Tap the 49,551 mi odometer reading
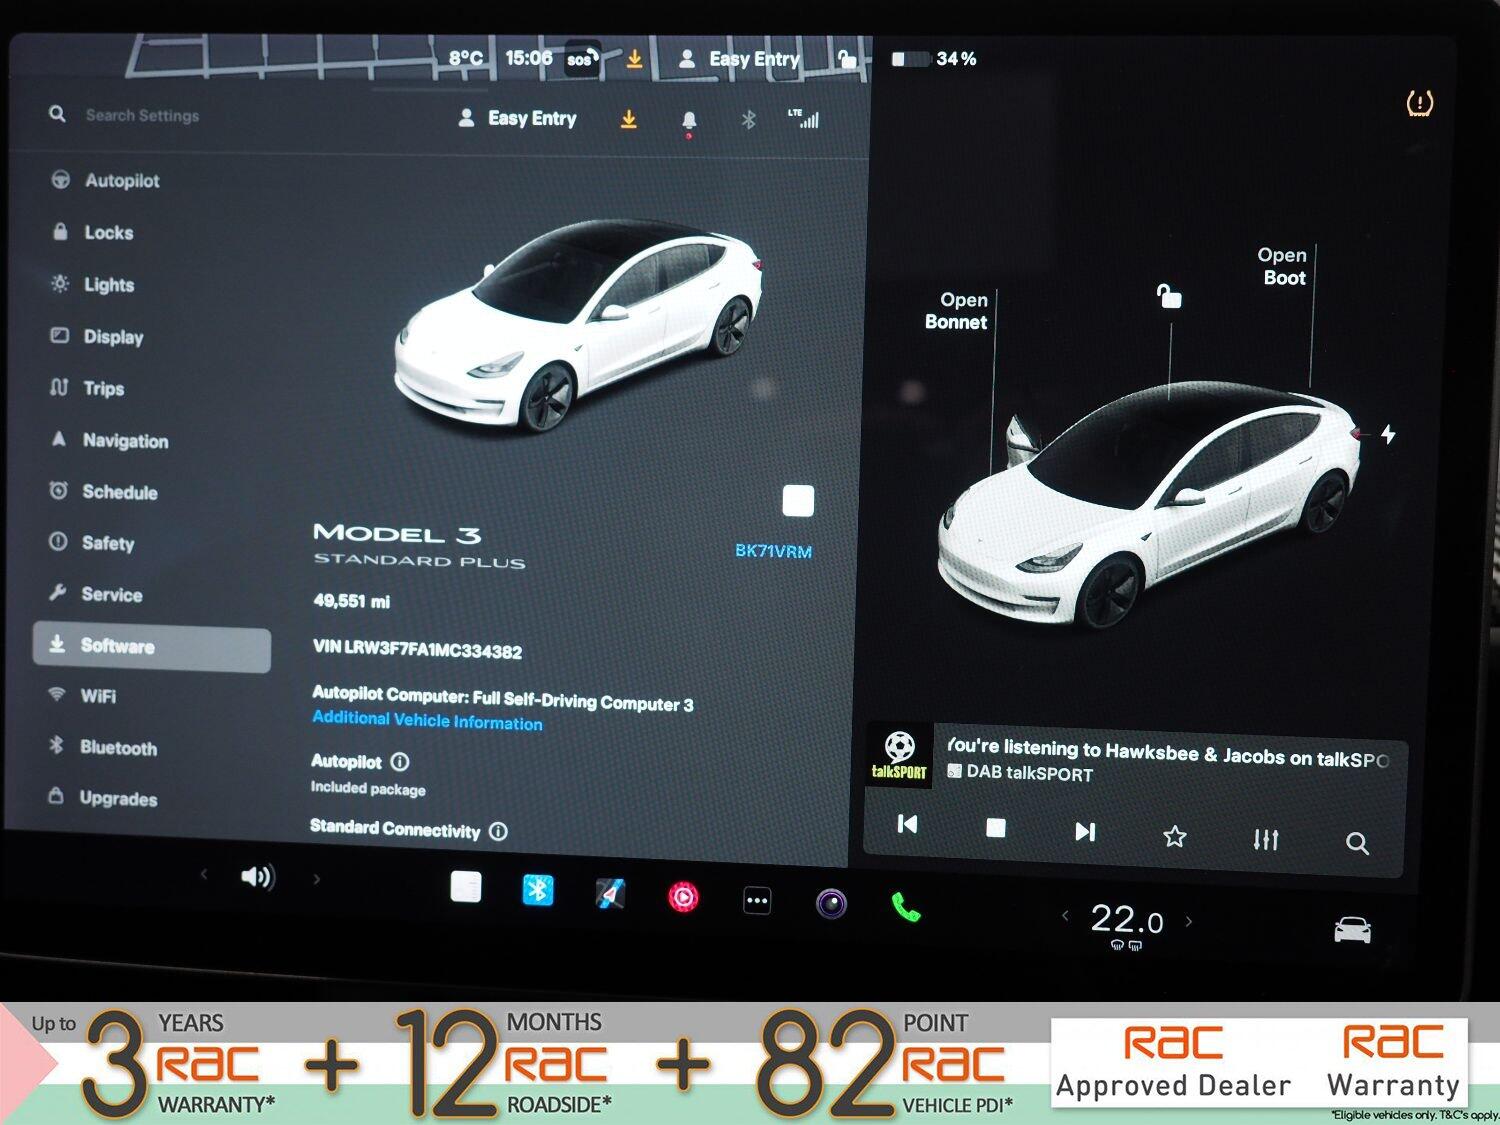 click(351, 601)
